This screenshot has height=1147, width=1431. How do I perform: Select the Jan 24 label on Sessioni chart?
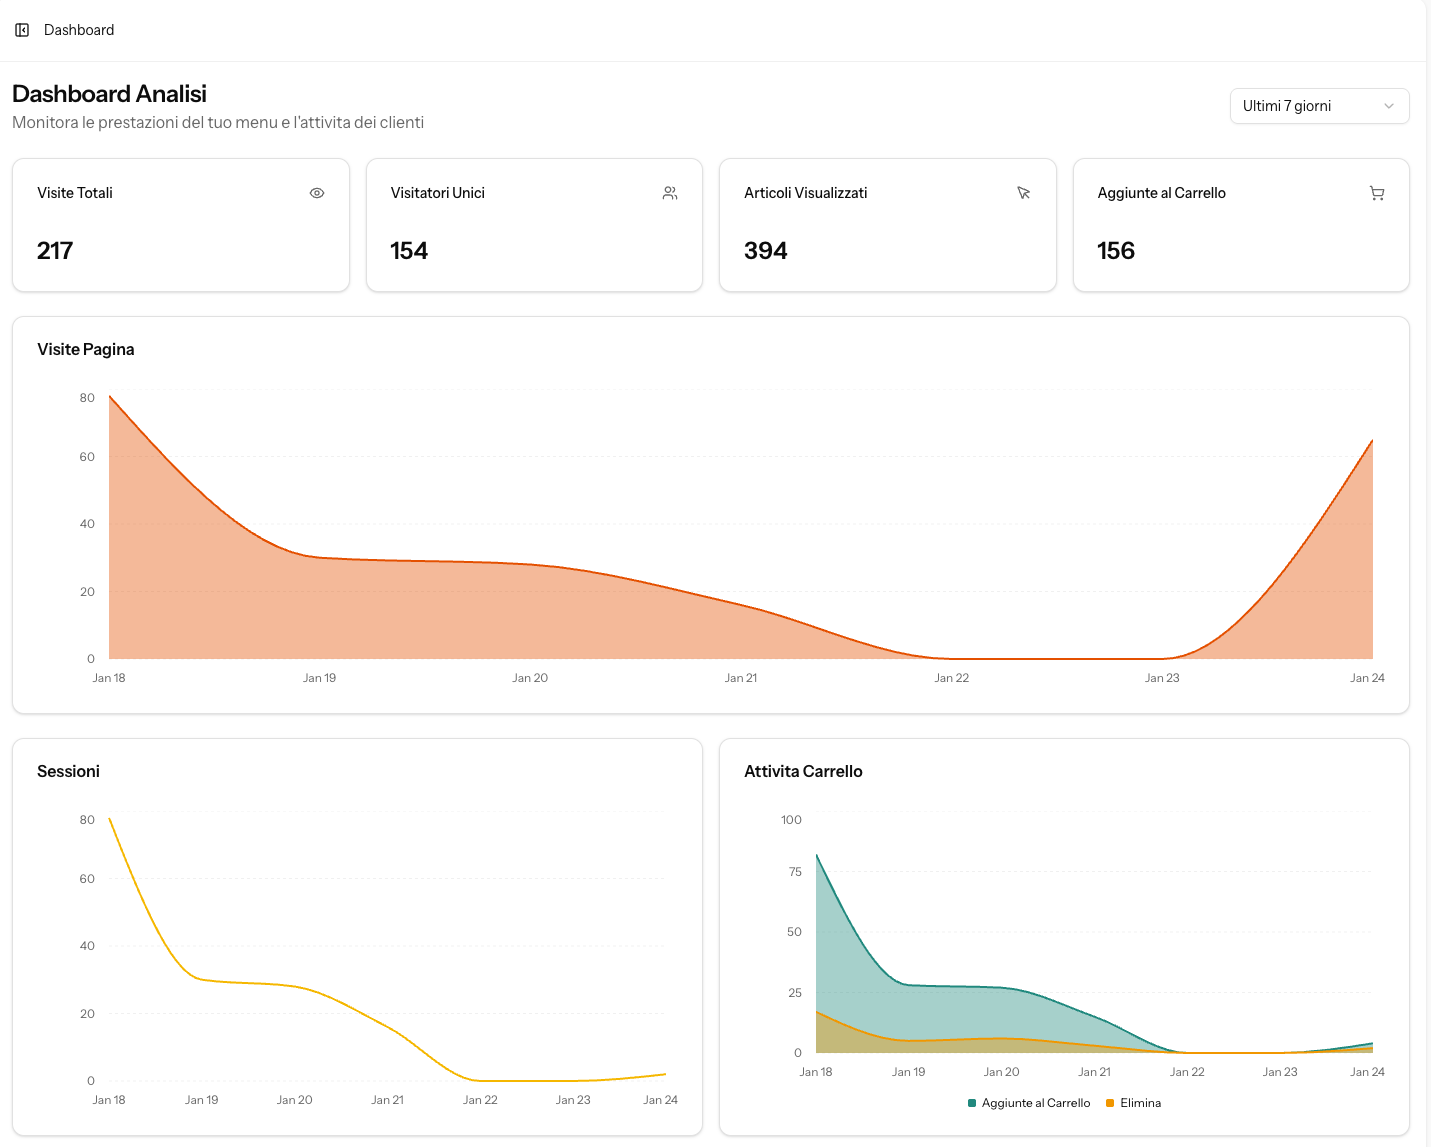(660, 1099)
